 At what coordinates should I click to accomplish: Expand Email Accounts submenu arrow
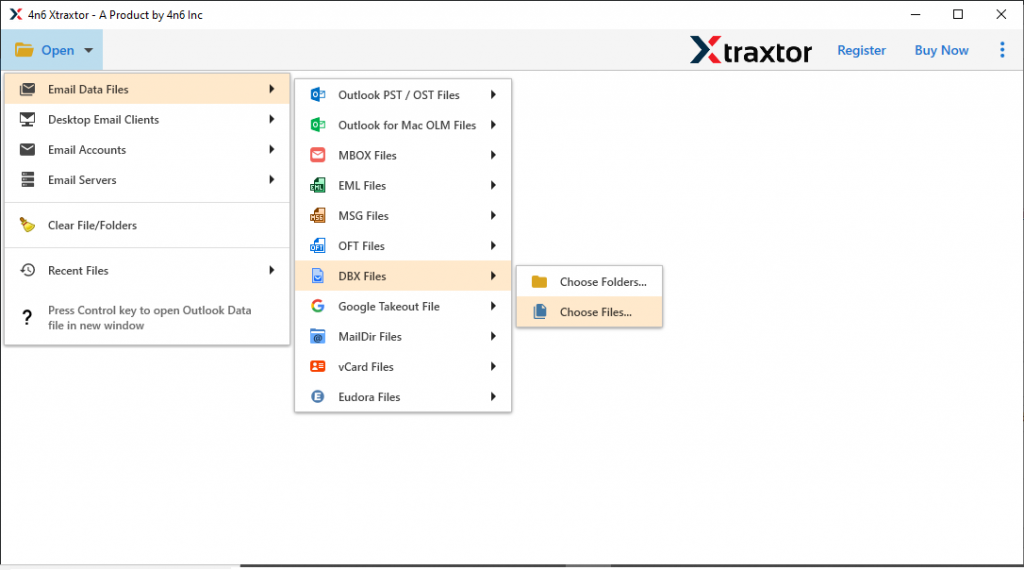click(x=272, y=149)
